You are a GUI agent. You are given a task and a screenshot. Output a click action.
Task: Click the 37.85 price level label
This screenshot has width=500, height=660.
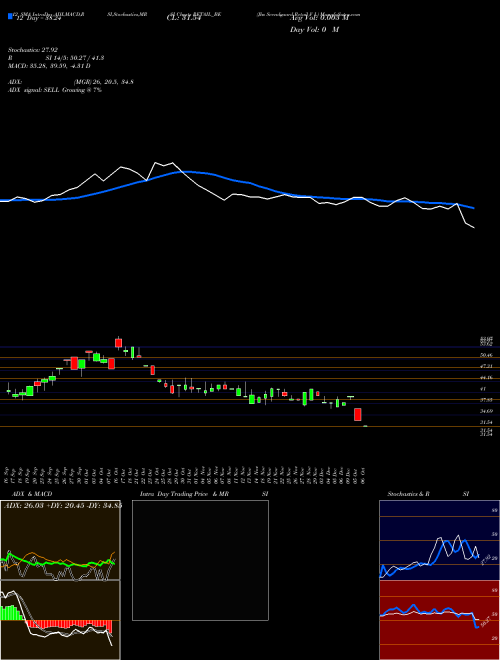point(486,399)
